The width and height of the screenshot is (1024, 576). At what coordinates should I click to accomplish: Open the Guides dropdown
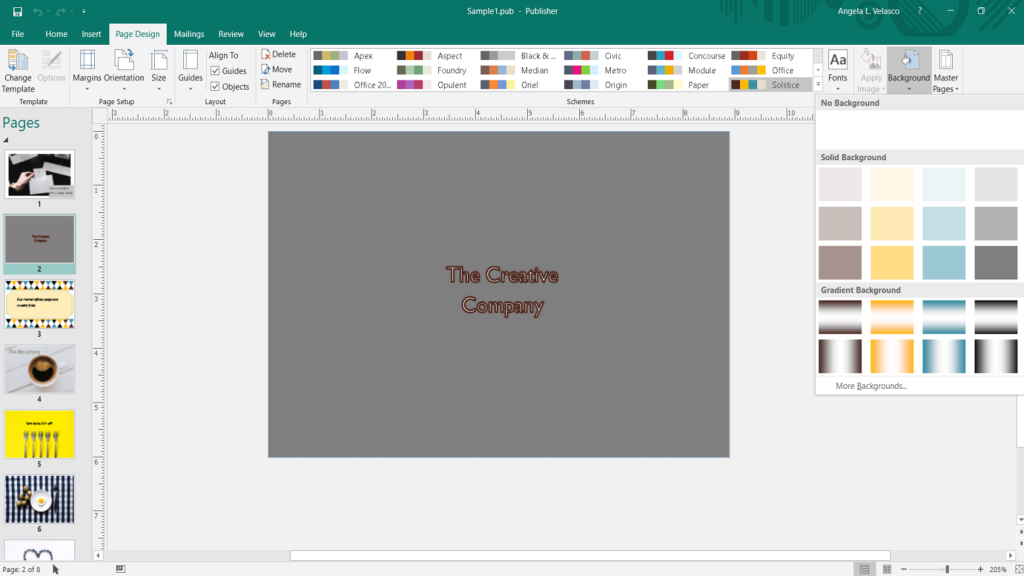tap(188, 68)
